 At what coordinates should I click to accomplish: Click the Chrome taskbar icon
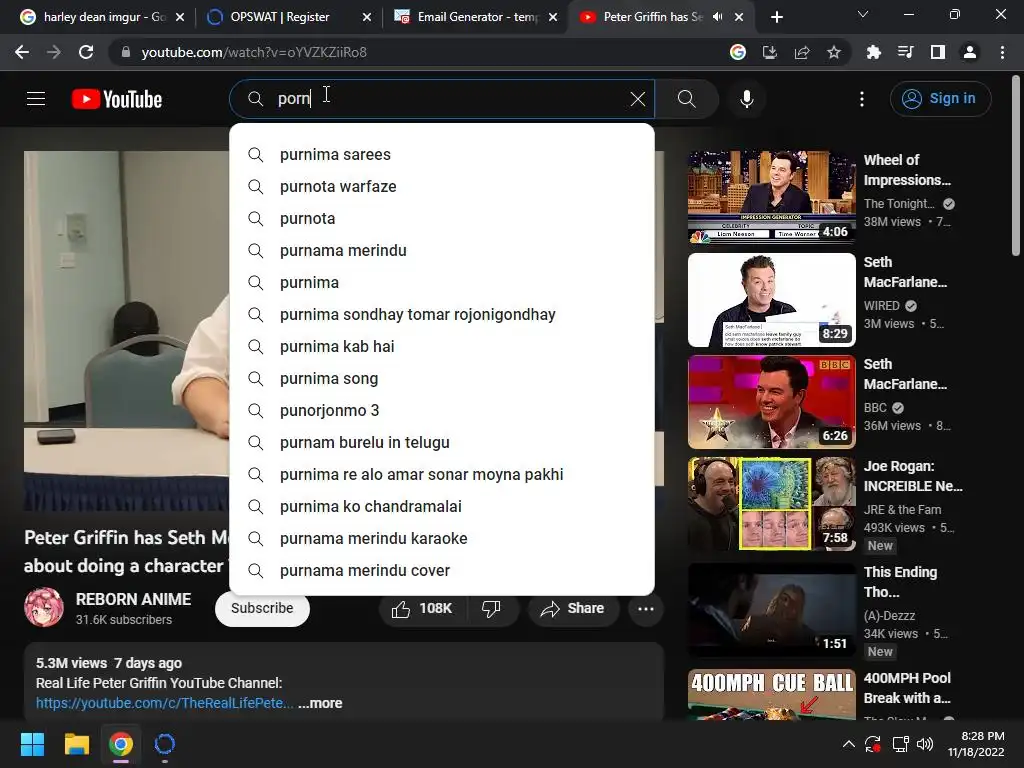[121, 744]
